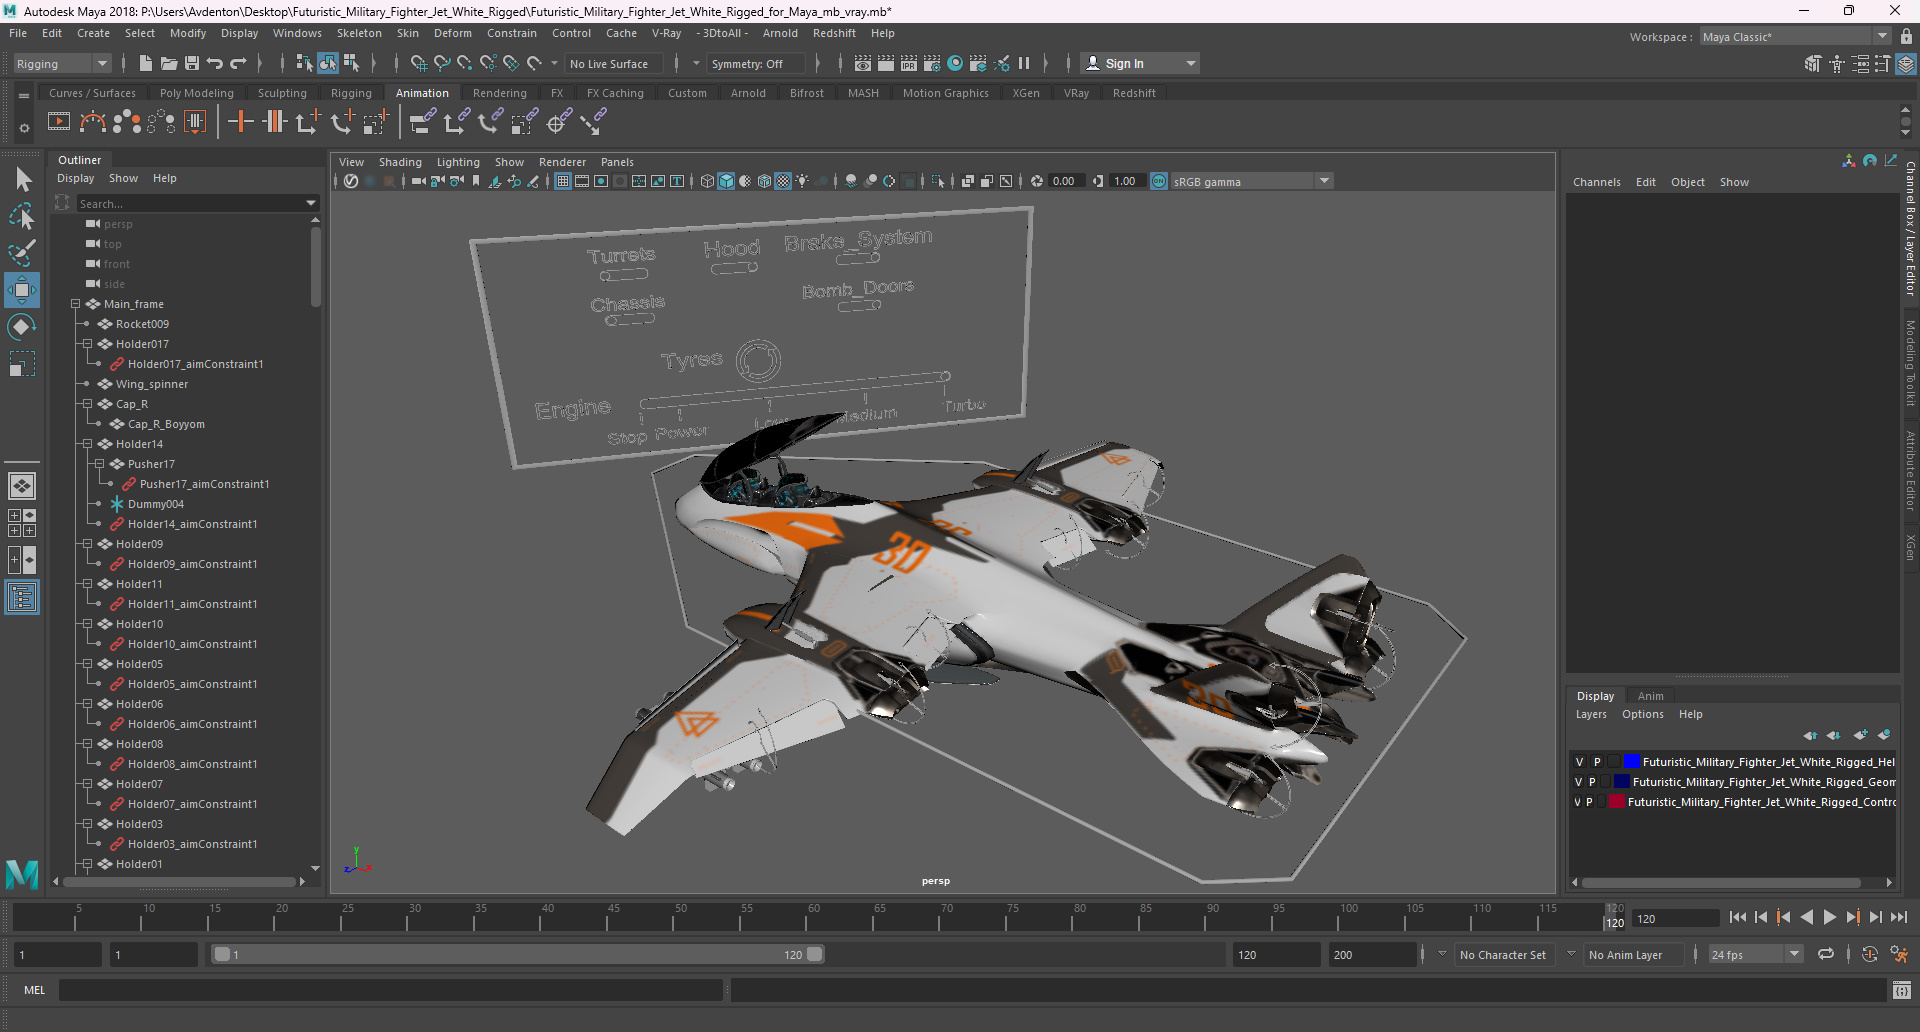Click the IPR render icon
The height and width of the screenshot is (1032, 1920).
(x=909, y=63)
